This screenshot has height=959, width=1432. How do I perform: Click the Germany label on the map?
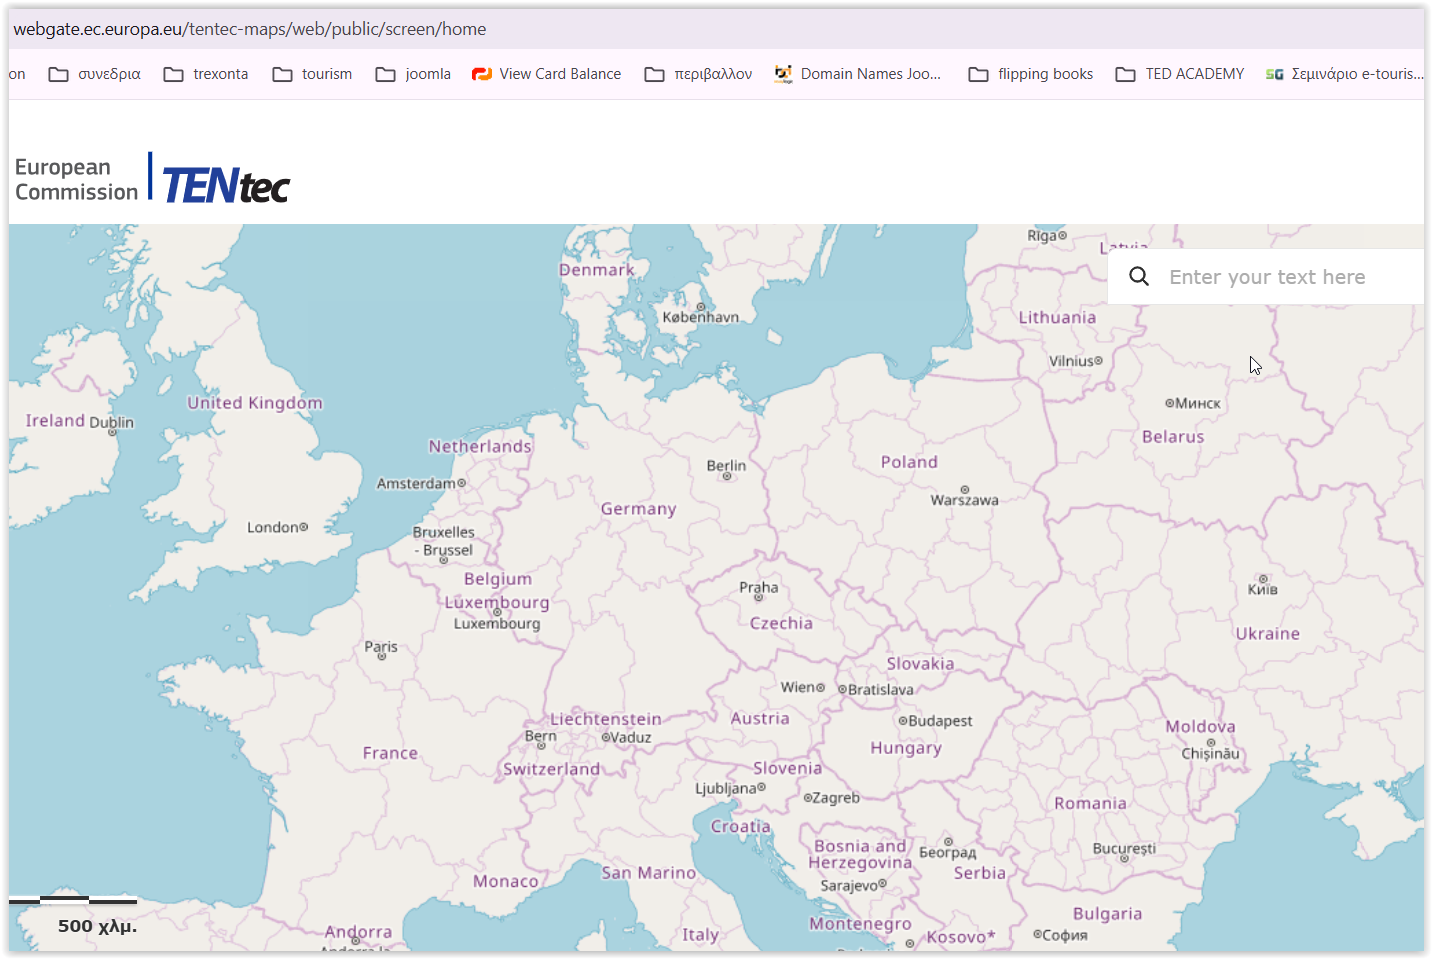coord(638,509)
